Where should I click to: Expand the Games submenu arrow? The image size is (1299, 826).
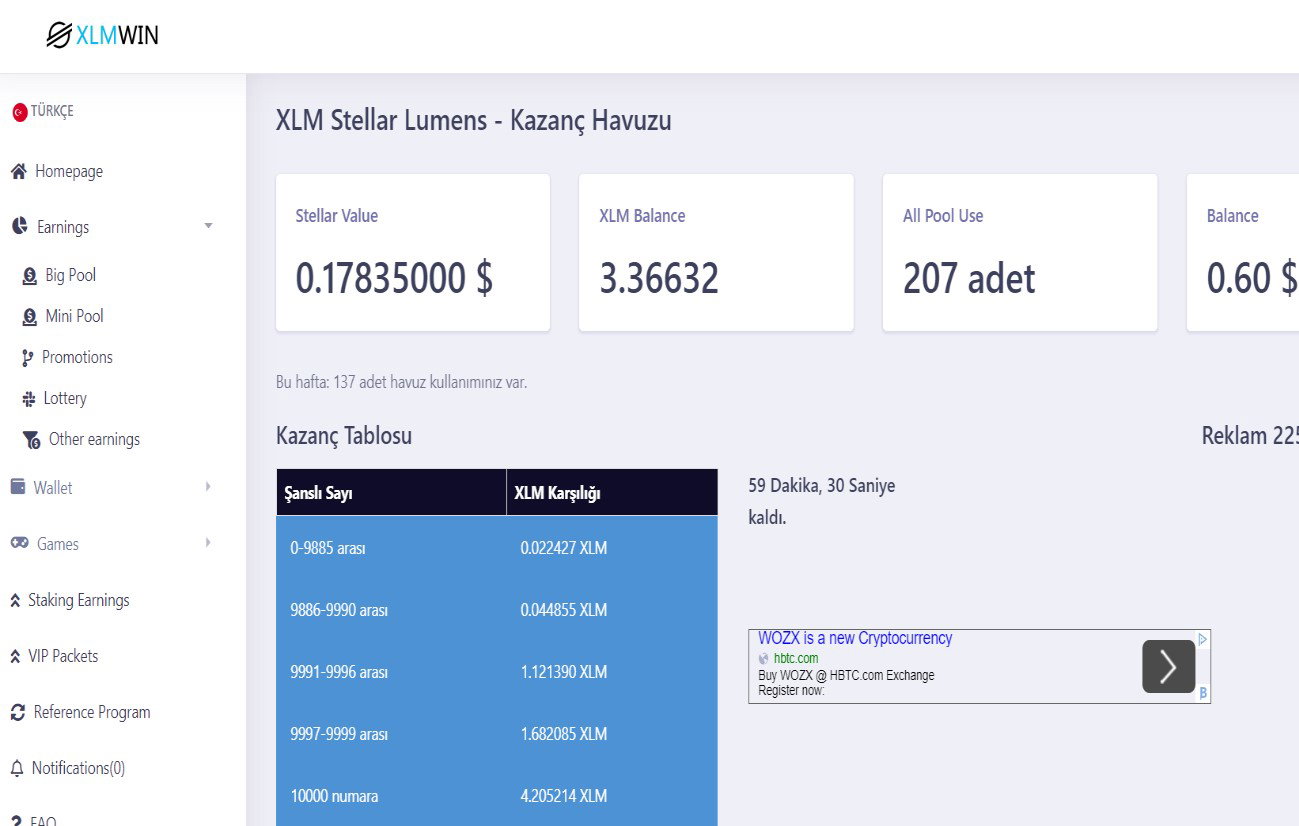click(x=208, y=542)
